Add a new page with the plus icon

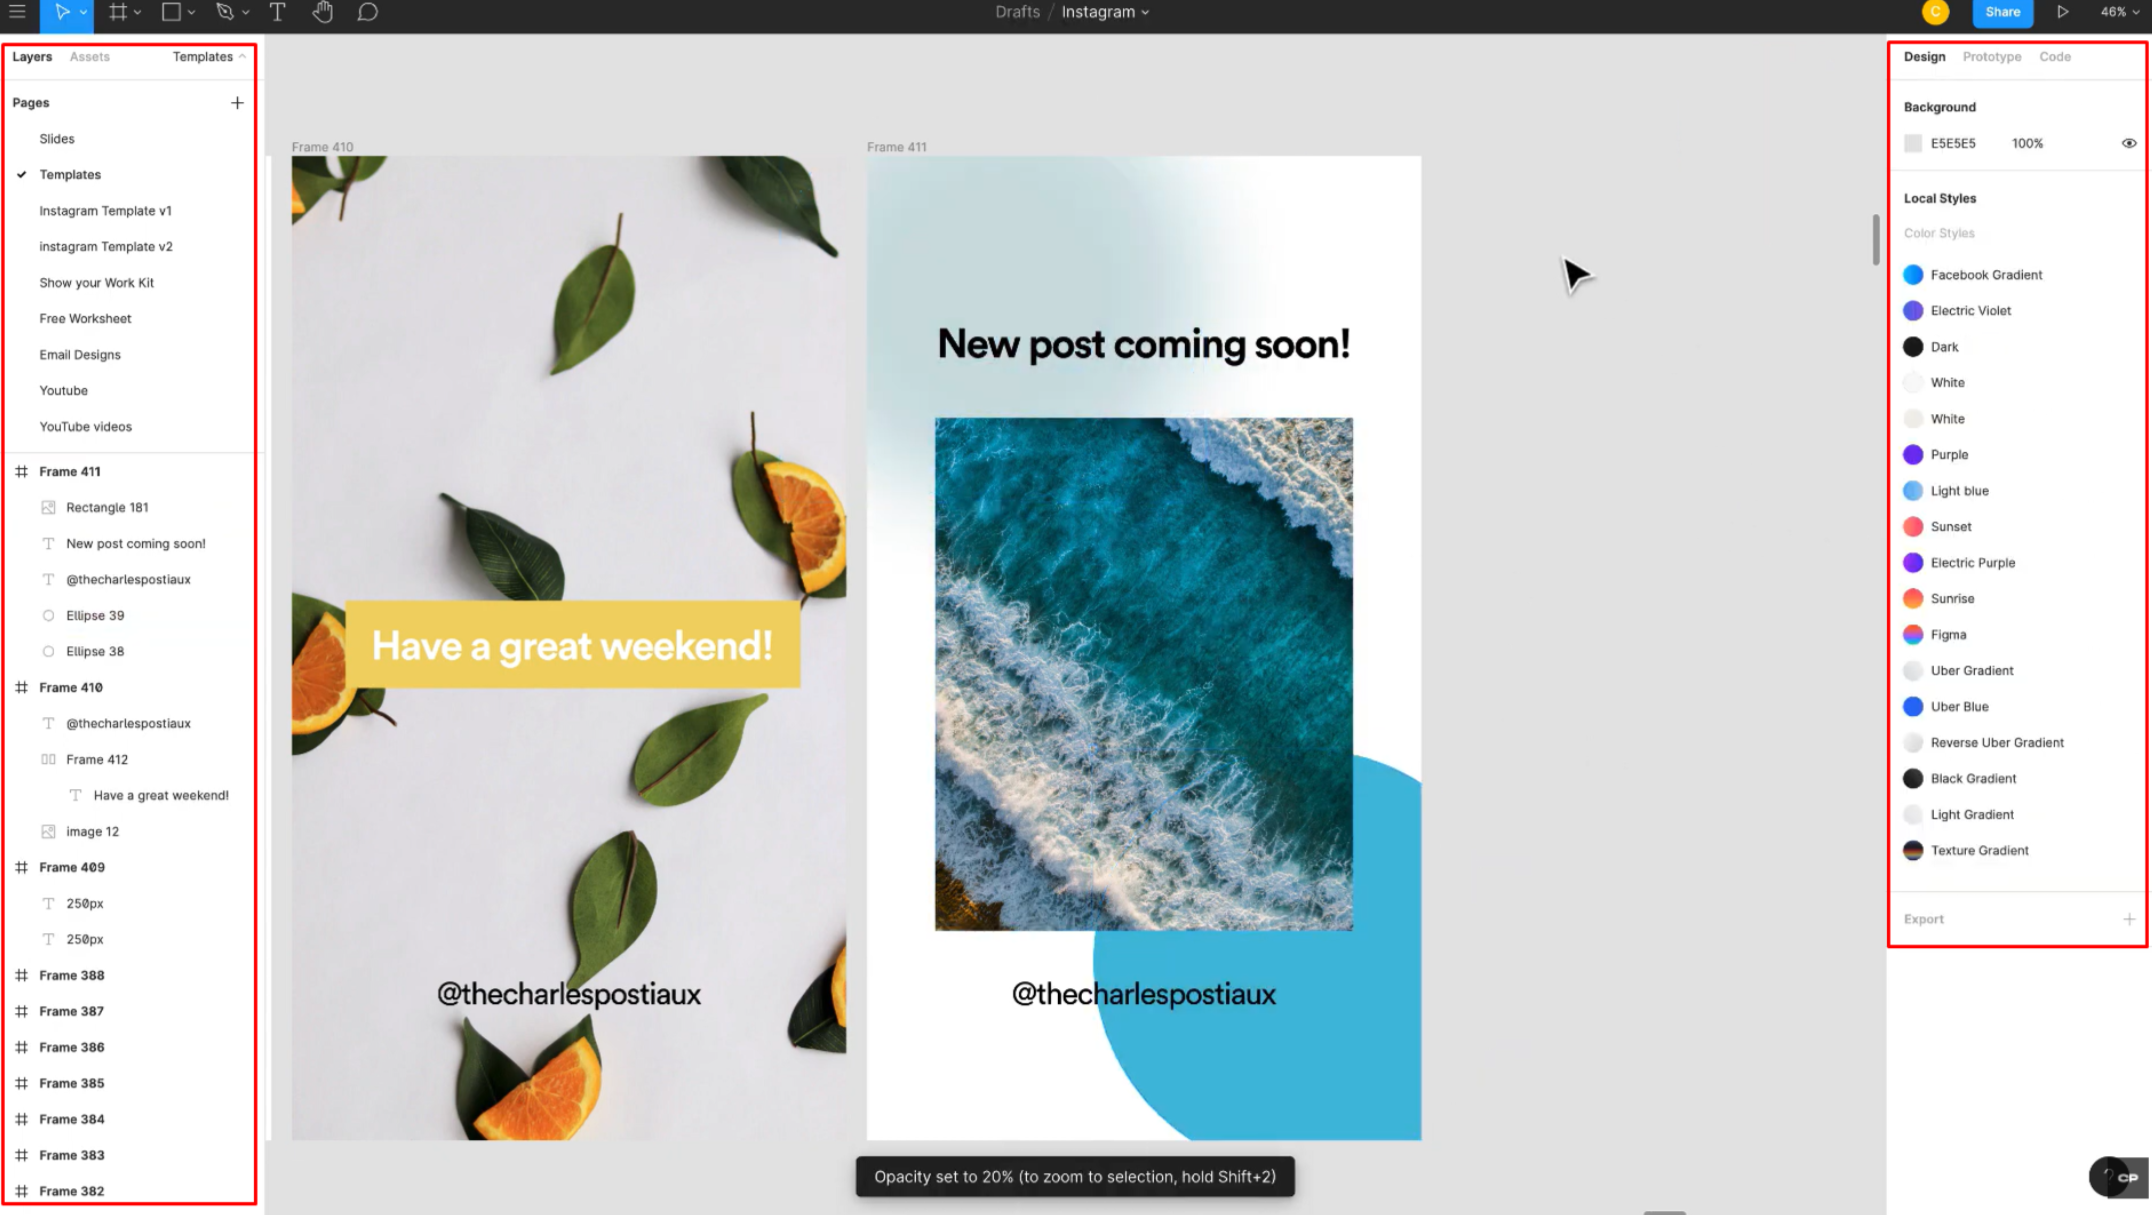tap(238, 102)
